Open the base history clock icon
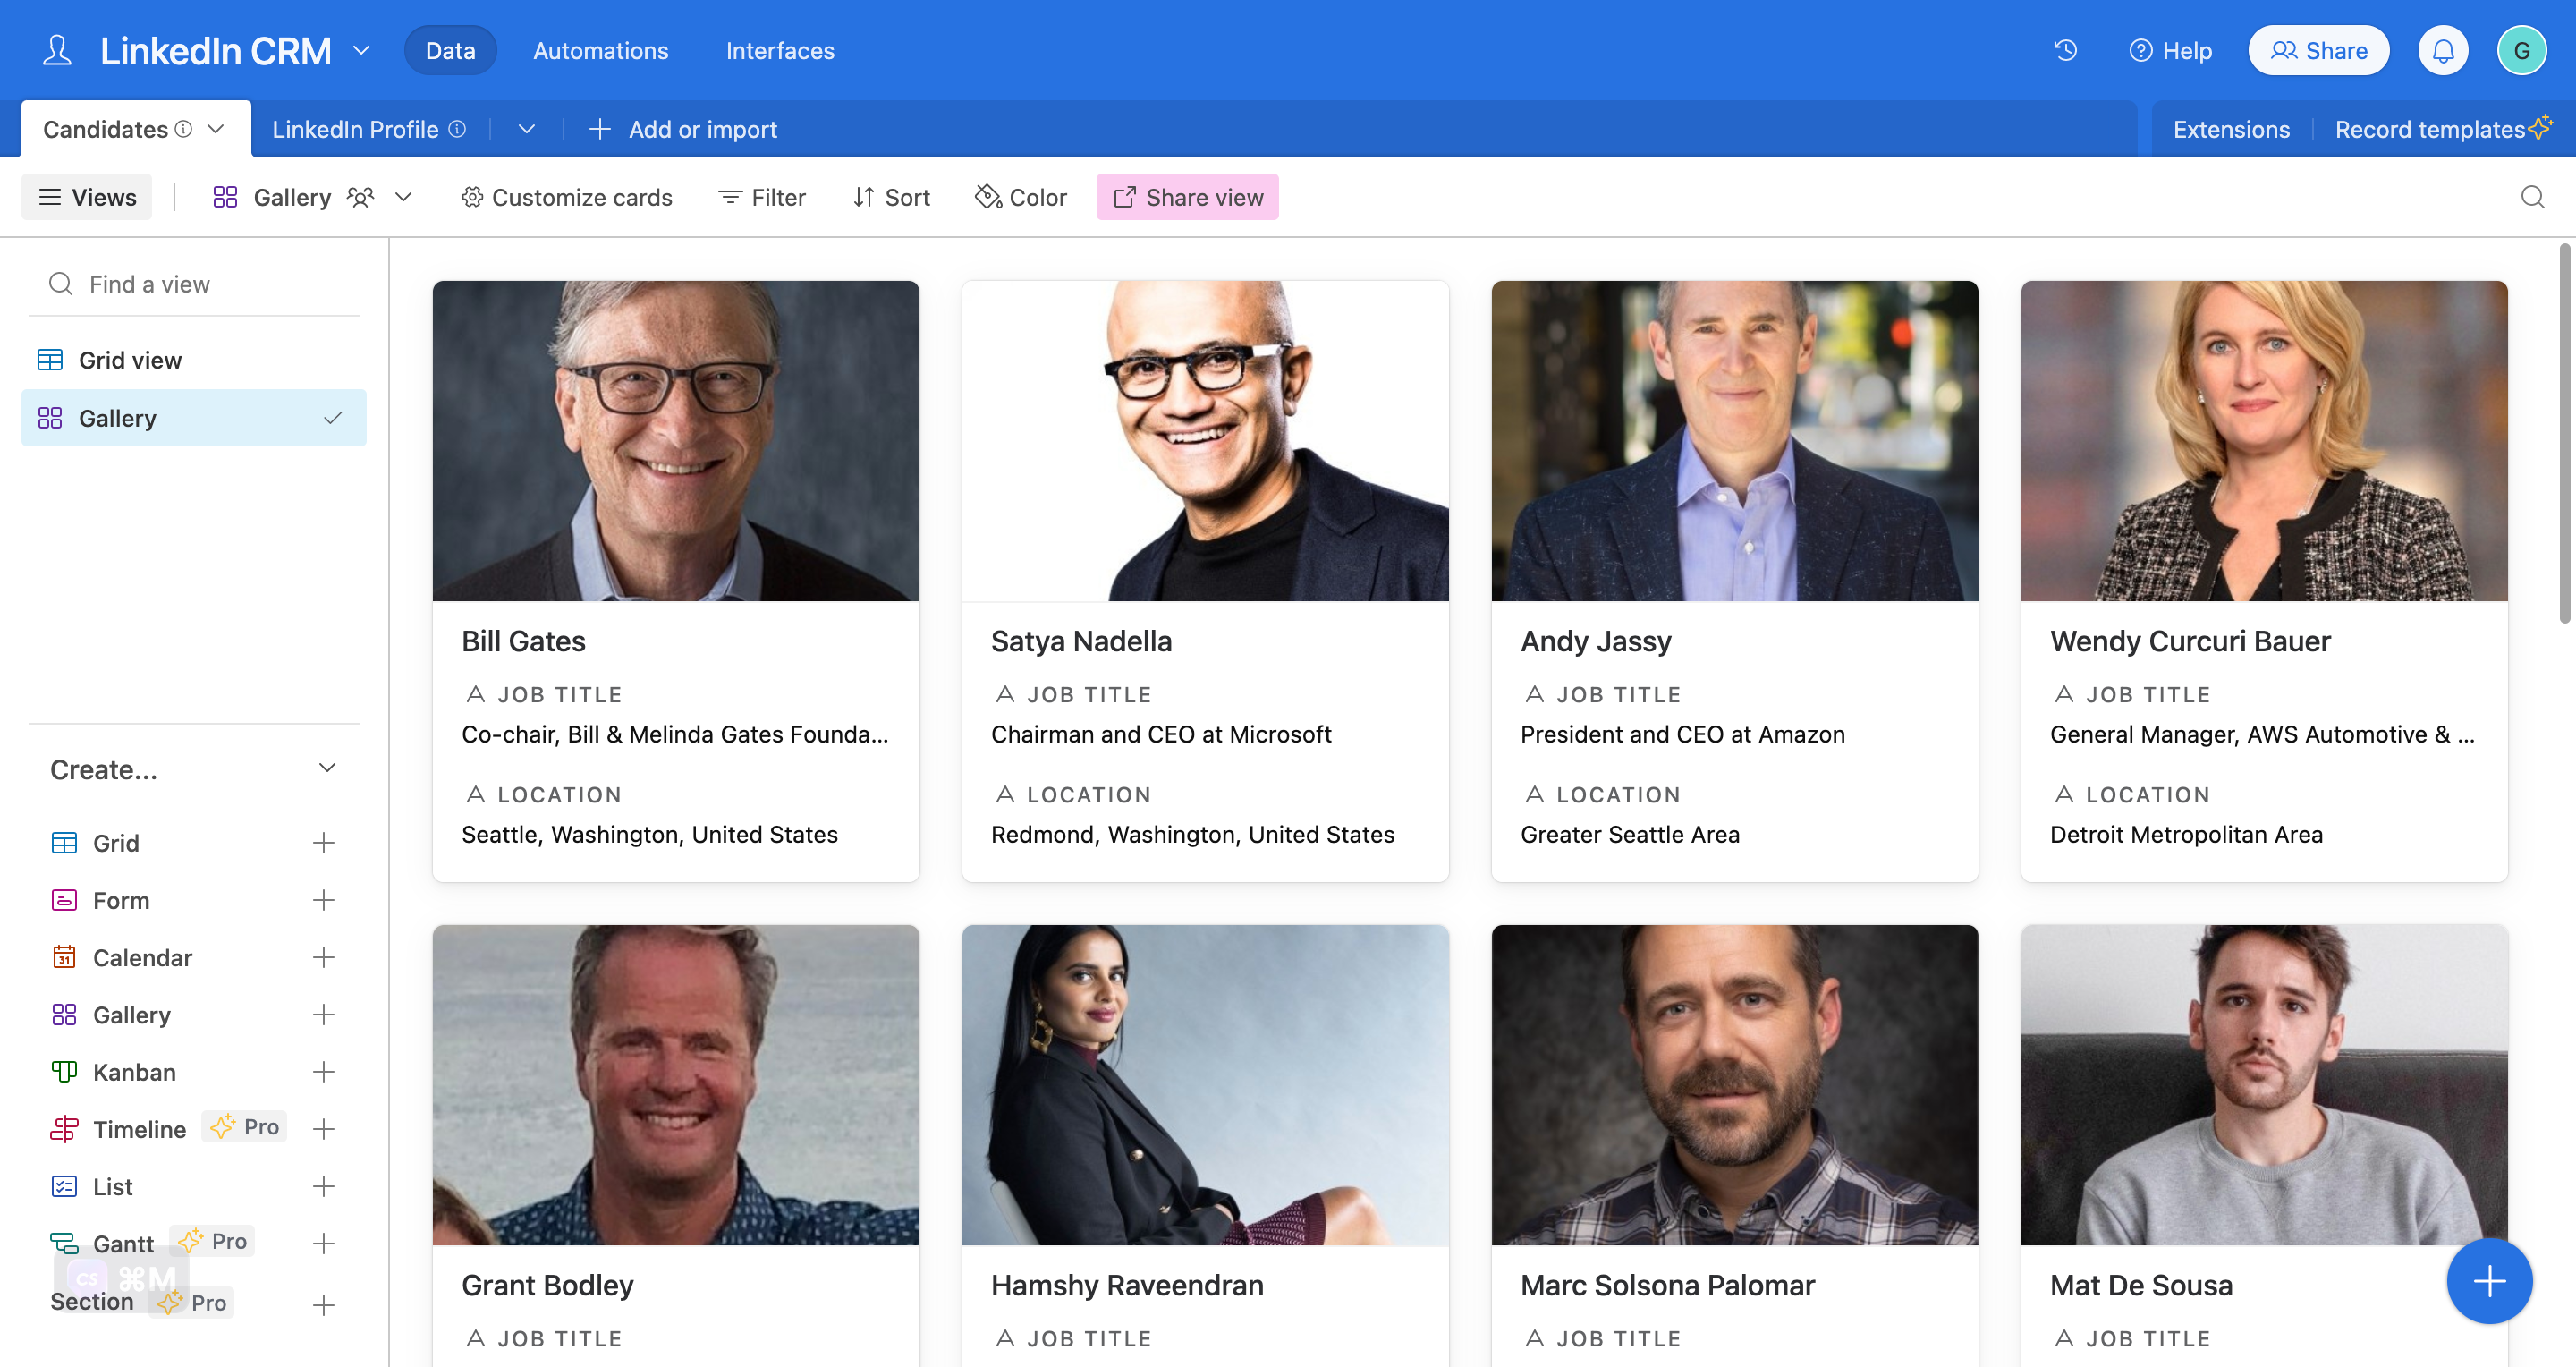2576x1367 pixels. click(2066, 50)
